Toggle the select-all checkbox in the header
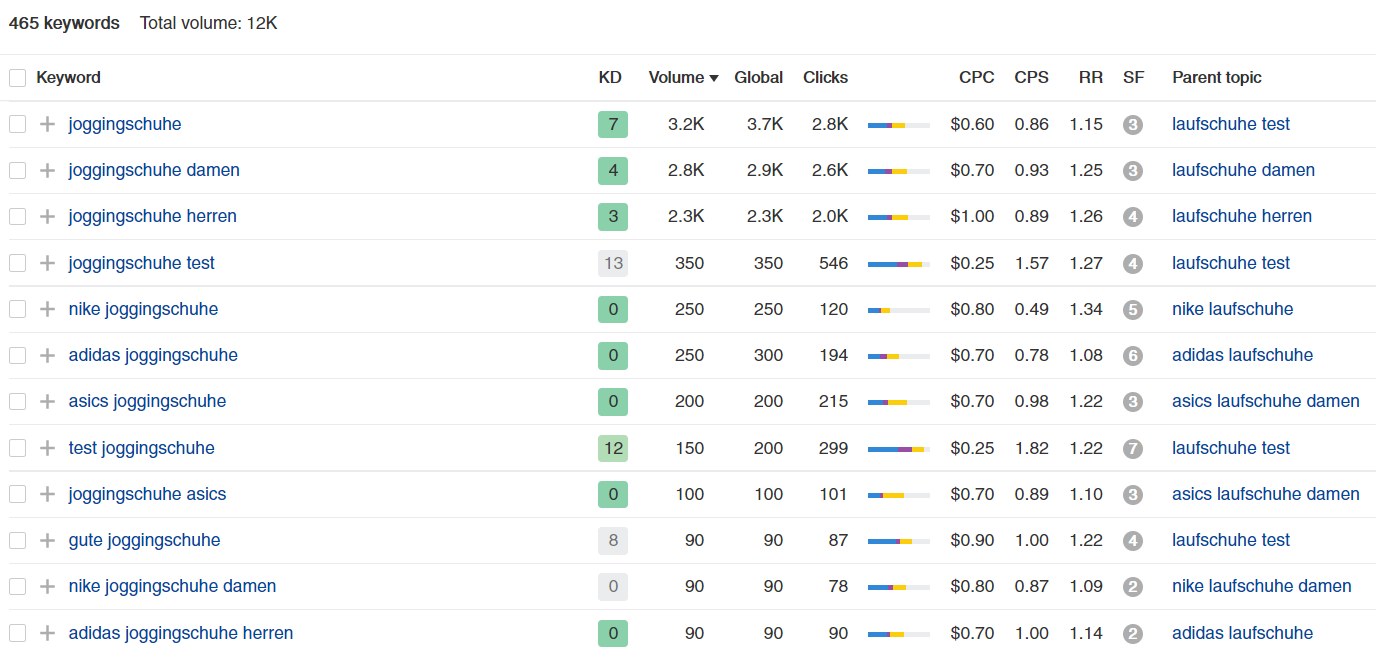 pyautogui.click(x=16, y=77)
